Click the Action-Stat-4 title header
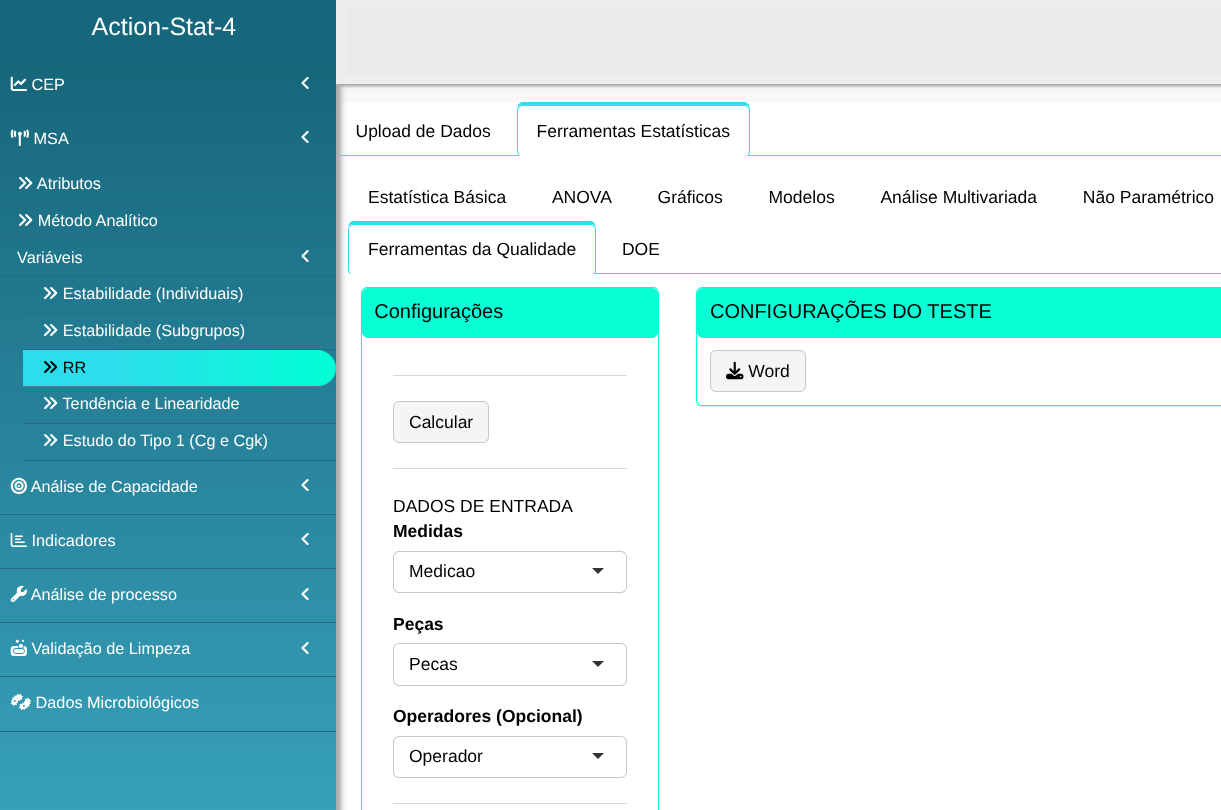Image resolution: width=1221 pixels, height=810 pixels. pyautogui.click(x=164, y=27)
